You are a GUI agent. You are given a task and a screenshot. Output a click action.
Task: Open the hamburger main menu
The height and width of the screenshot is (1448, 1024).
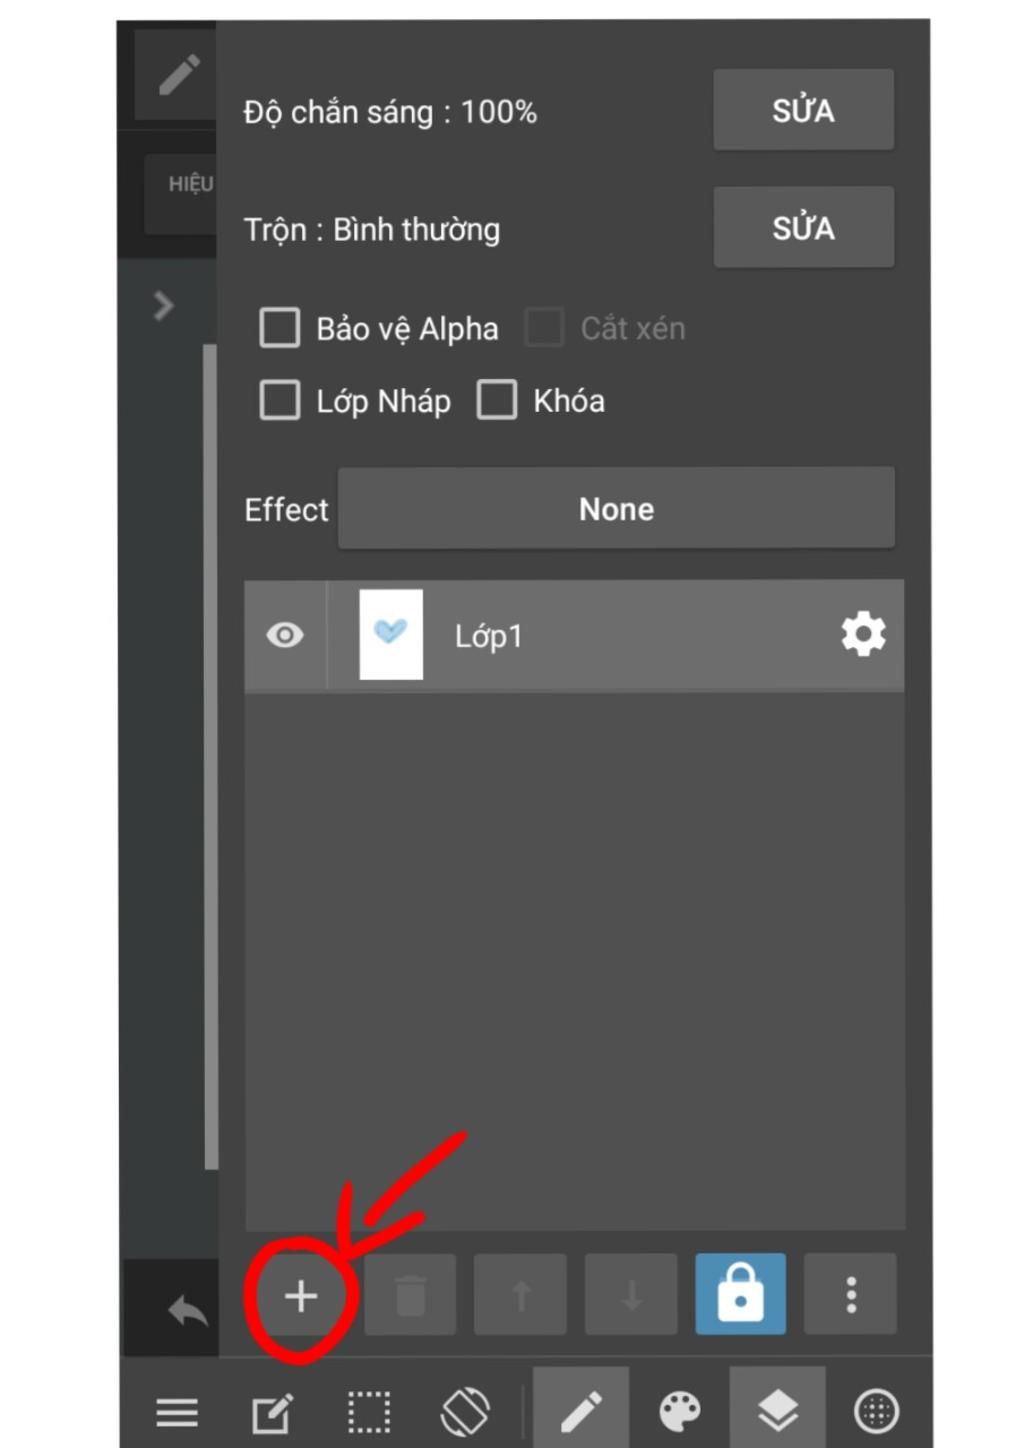(x=177, y=1412)
